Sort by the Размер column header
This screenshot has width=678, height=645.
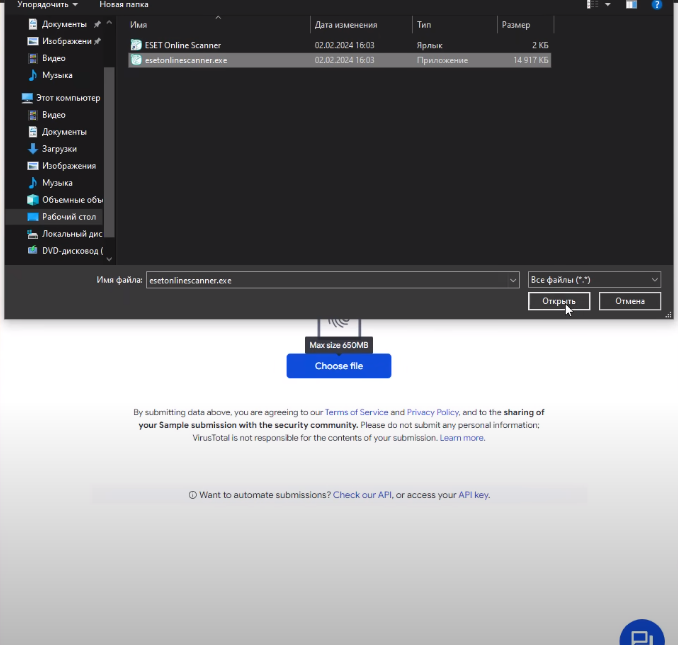click(x=525, y=25)
